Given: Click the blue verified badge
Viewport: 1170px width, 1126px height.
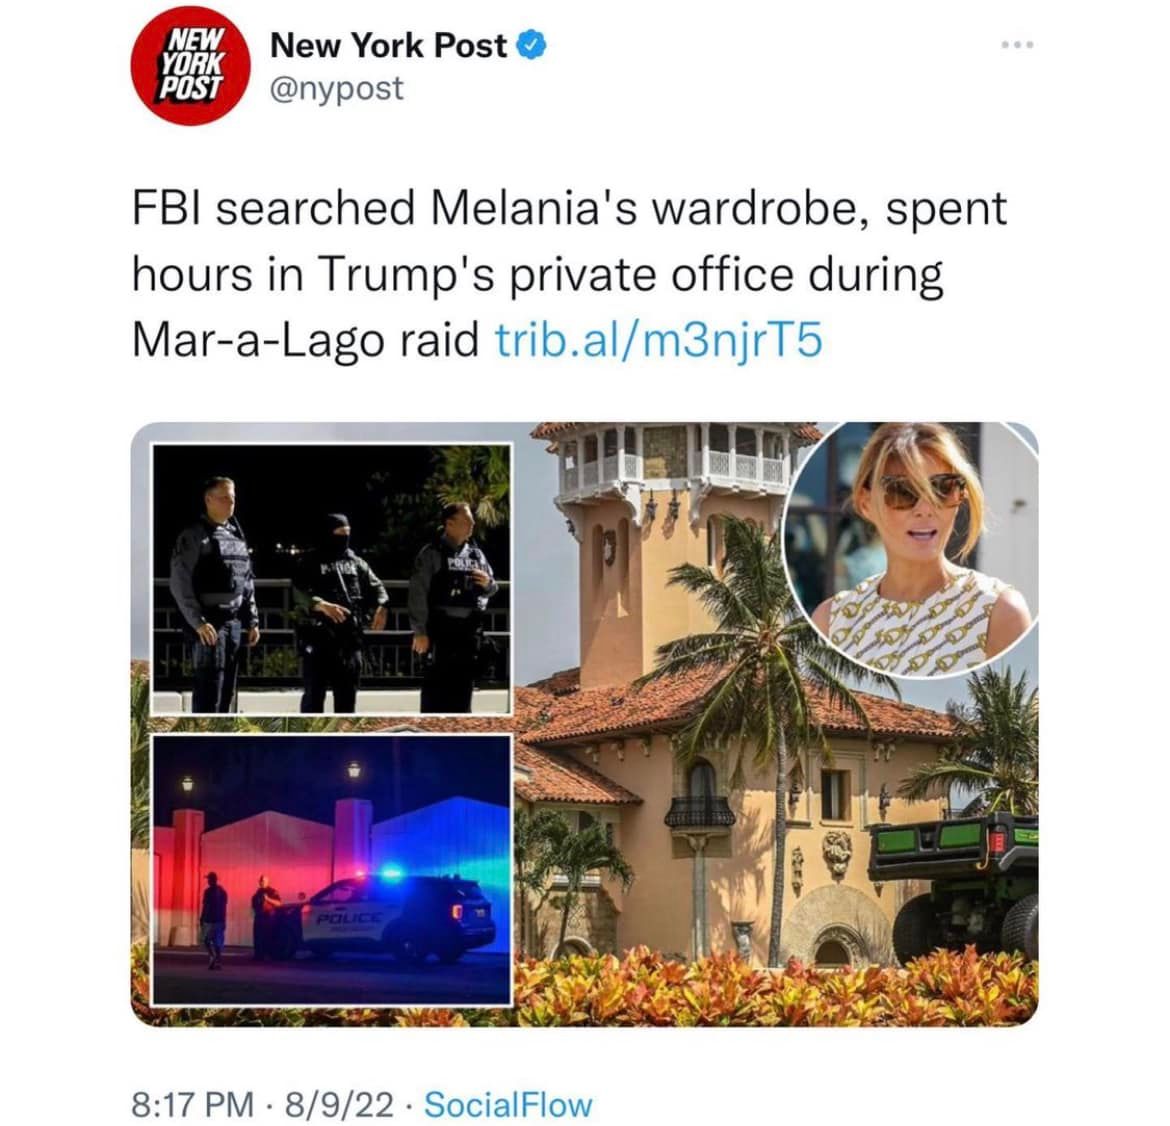Looking at the screenshot, I should tap(531, 46).
